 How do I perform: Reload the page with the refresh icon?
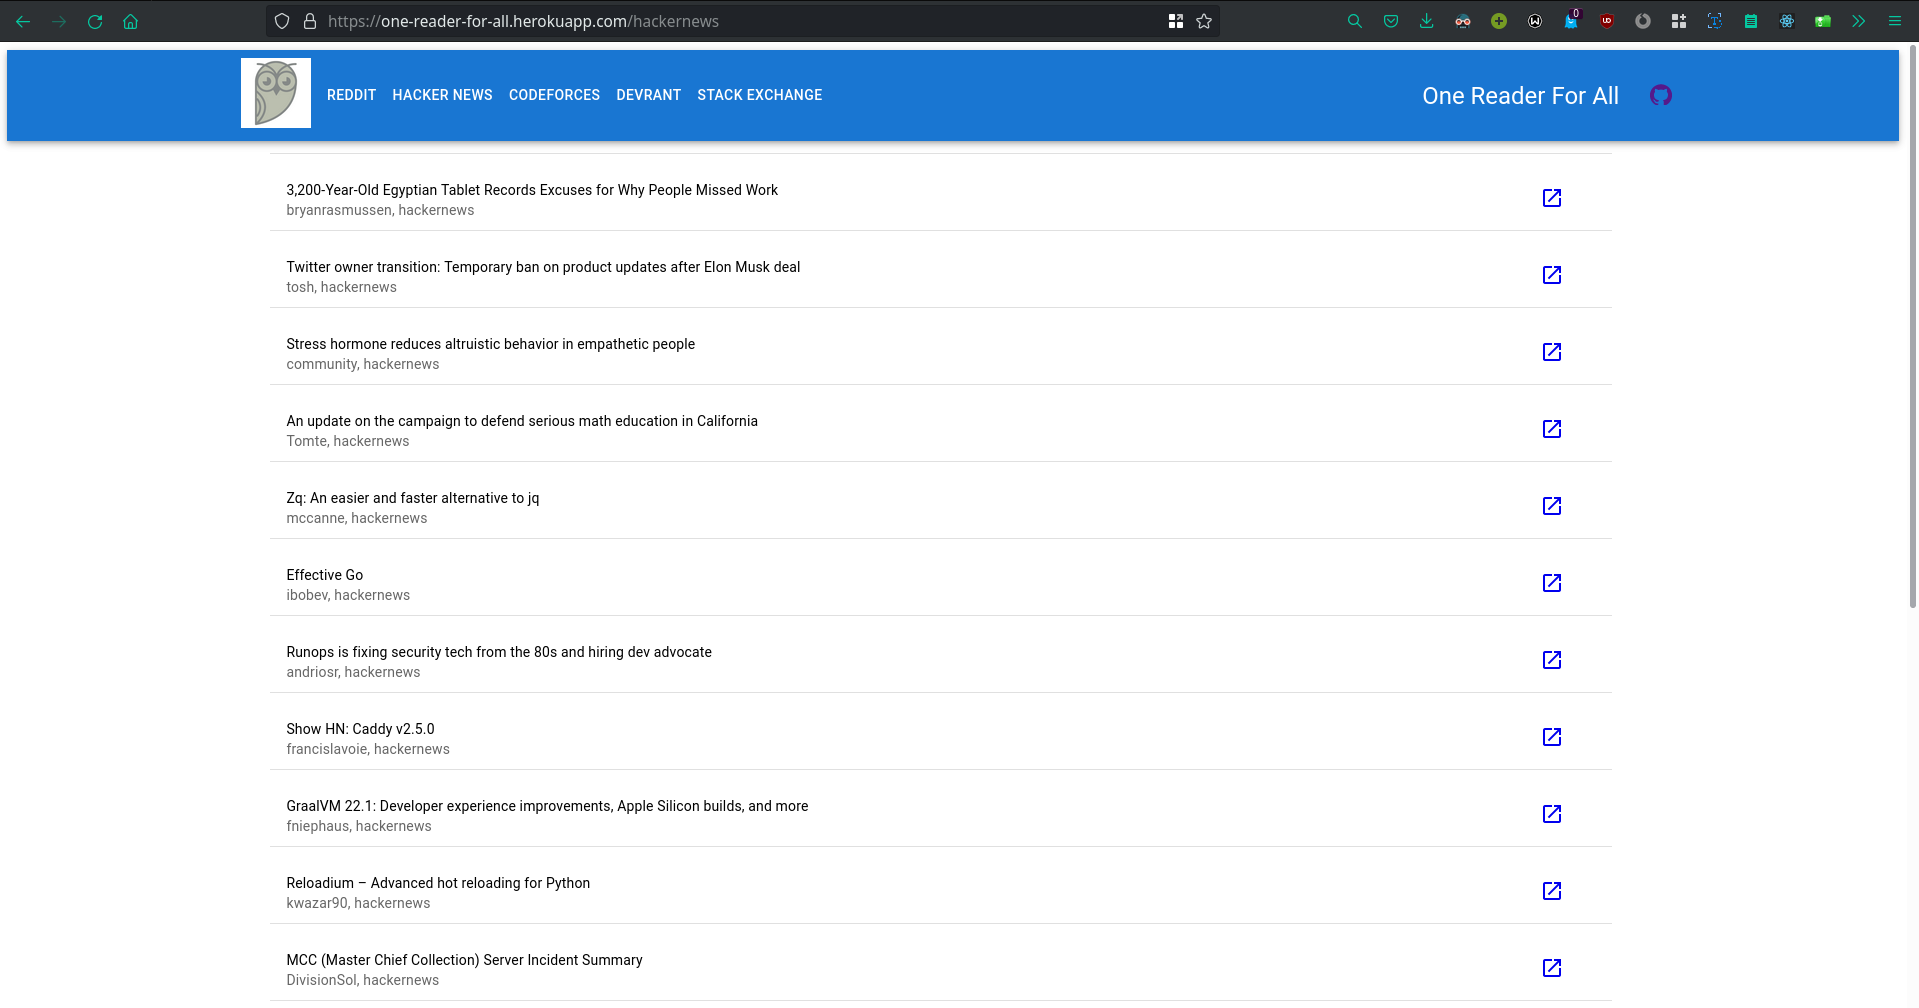[x=95, y=21]
